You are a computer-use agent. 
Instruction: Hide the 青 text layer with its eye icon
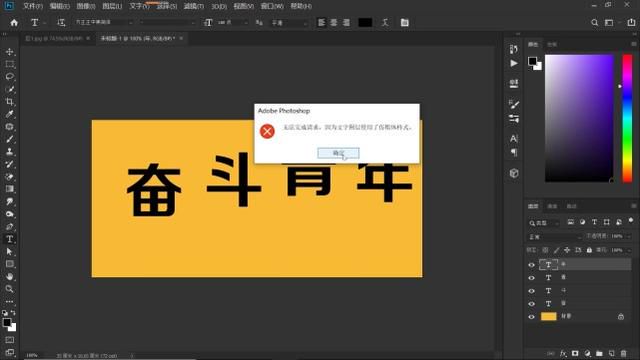click(x=531, y=278)
